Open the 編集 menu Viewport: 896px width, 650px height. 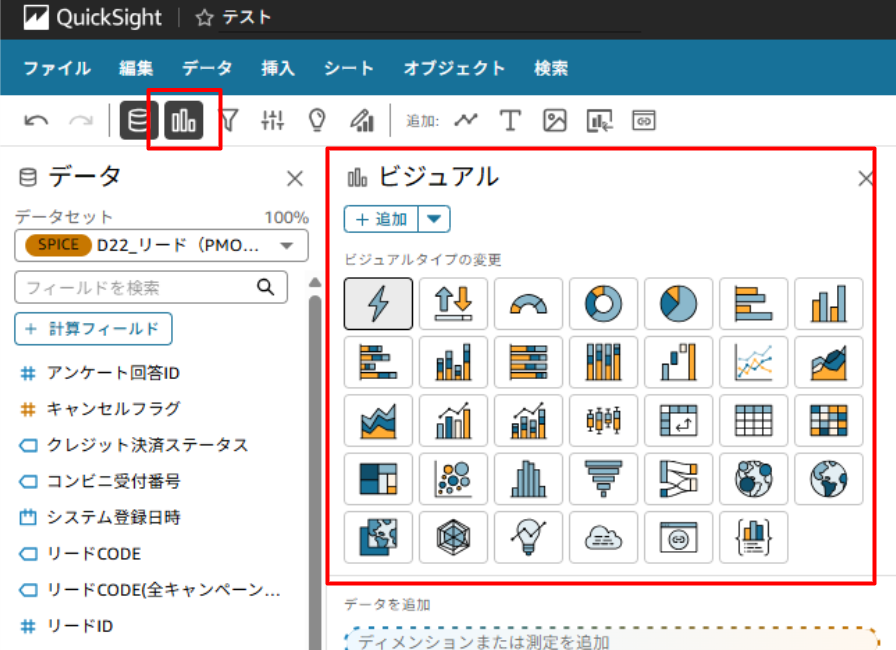tap(136, 68)
